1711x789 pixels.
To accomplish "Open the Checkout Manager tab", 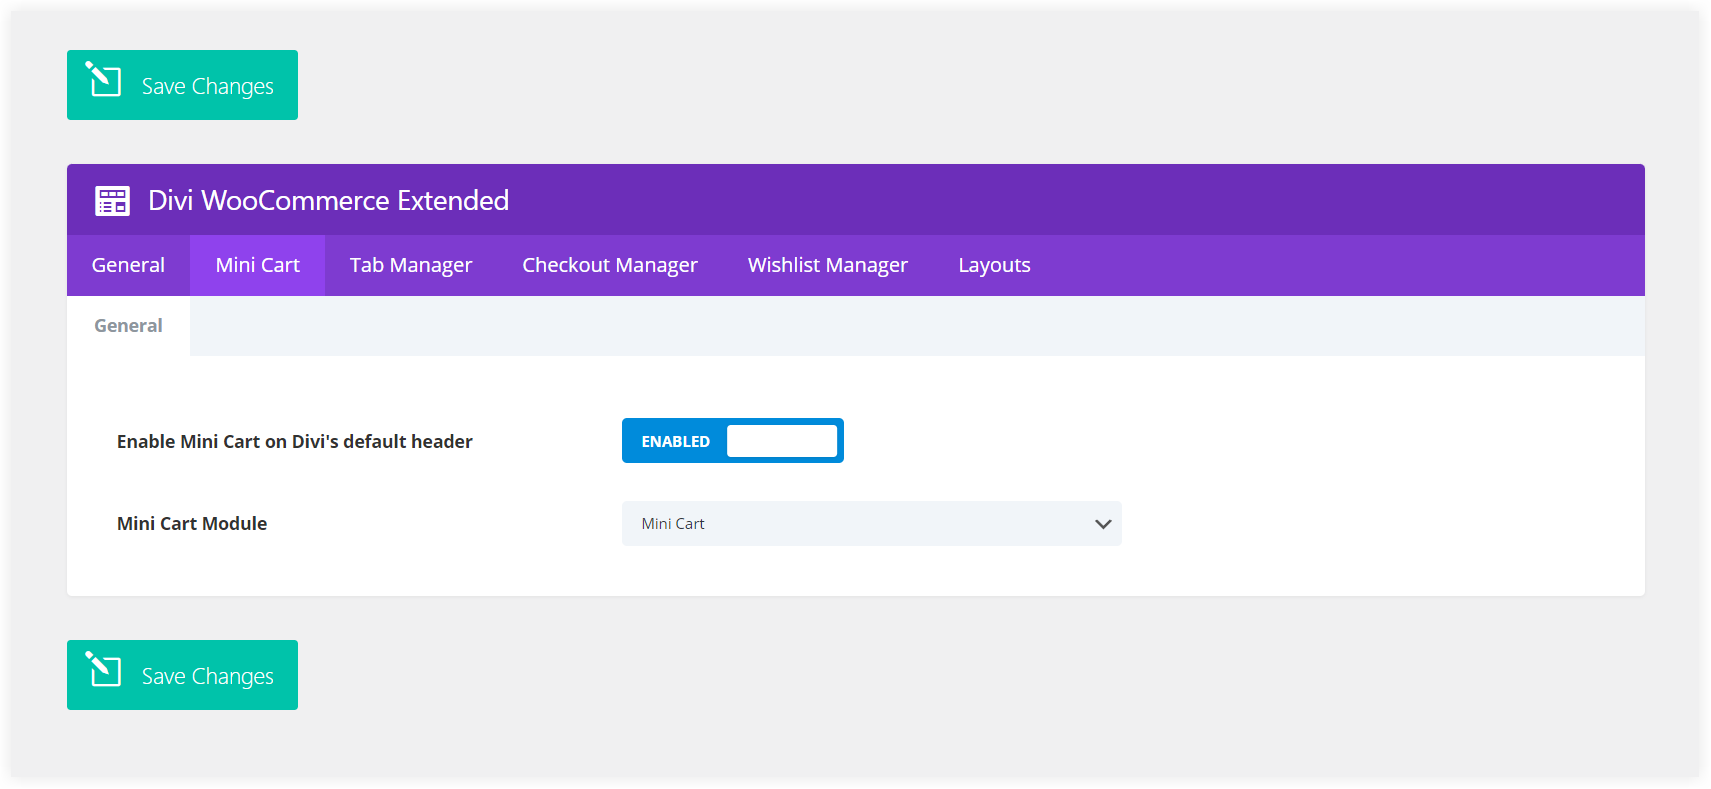I will click(x=610, y=265).
